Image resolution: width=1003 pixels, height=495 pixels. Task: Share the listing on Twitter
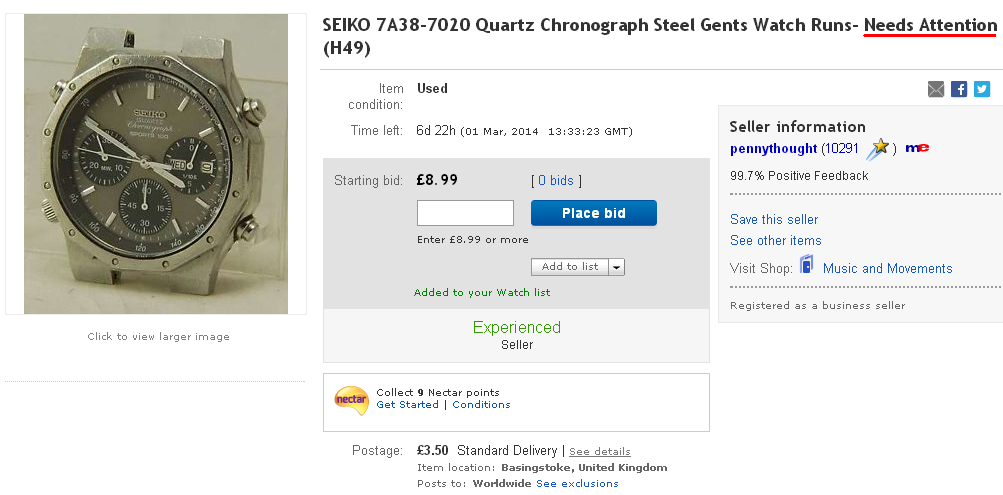click(982, 89)
